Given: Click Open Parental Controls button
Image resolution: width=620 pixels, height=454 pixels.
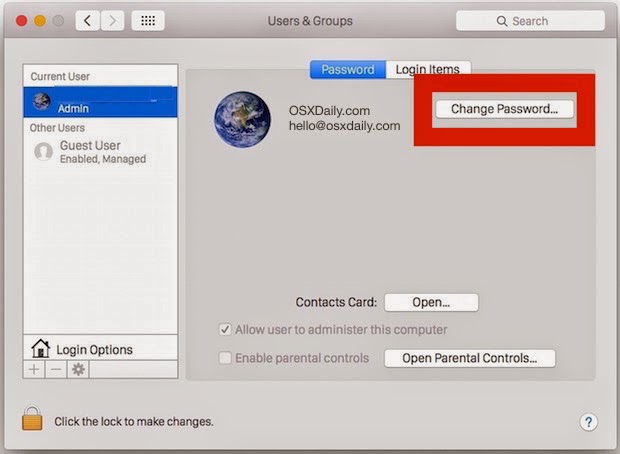Looking at the screenshot, I should [470, 358].
